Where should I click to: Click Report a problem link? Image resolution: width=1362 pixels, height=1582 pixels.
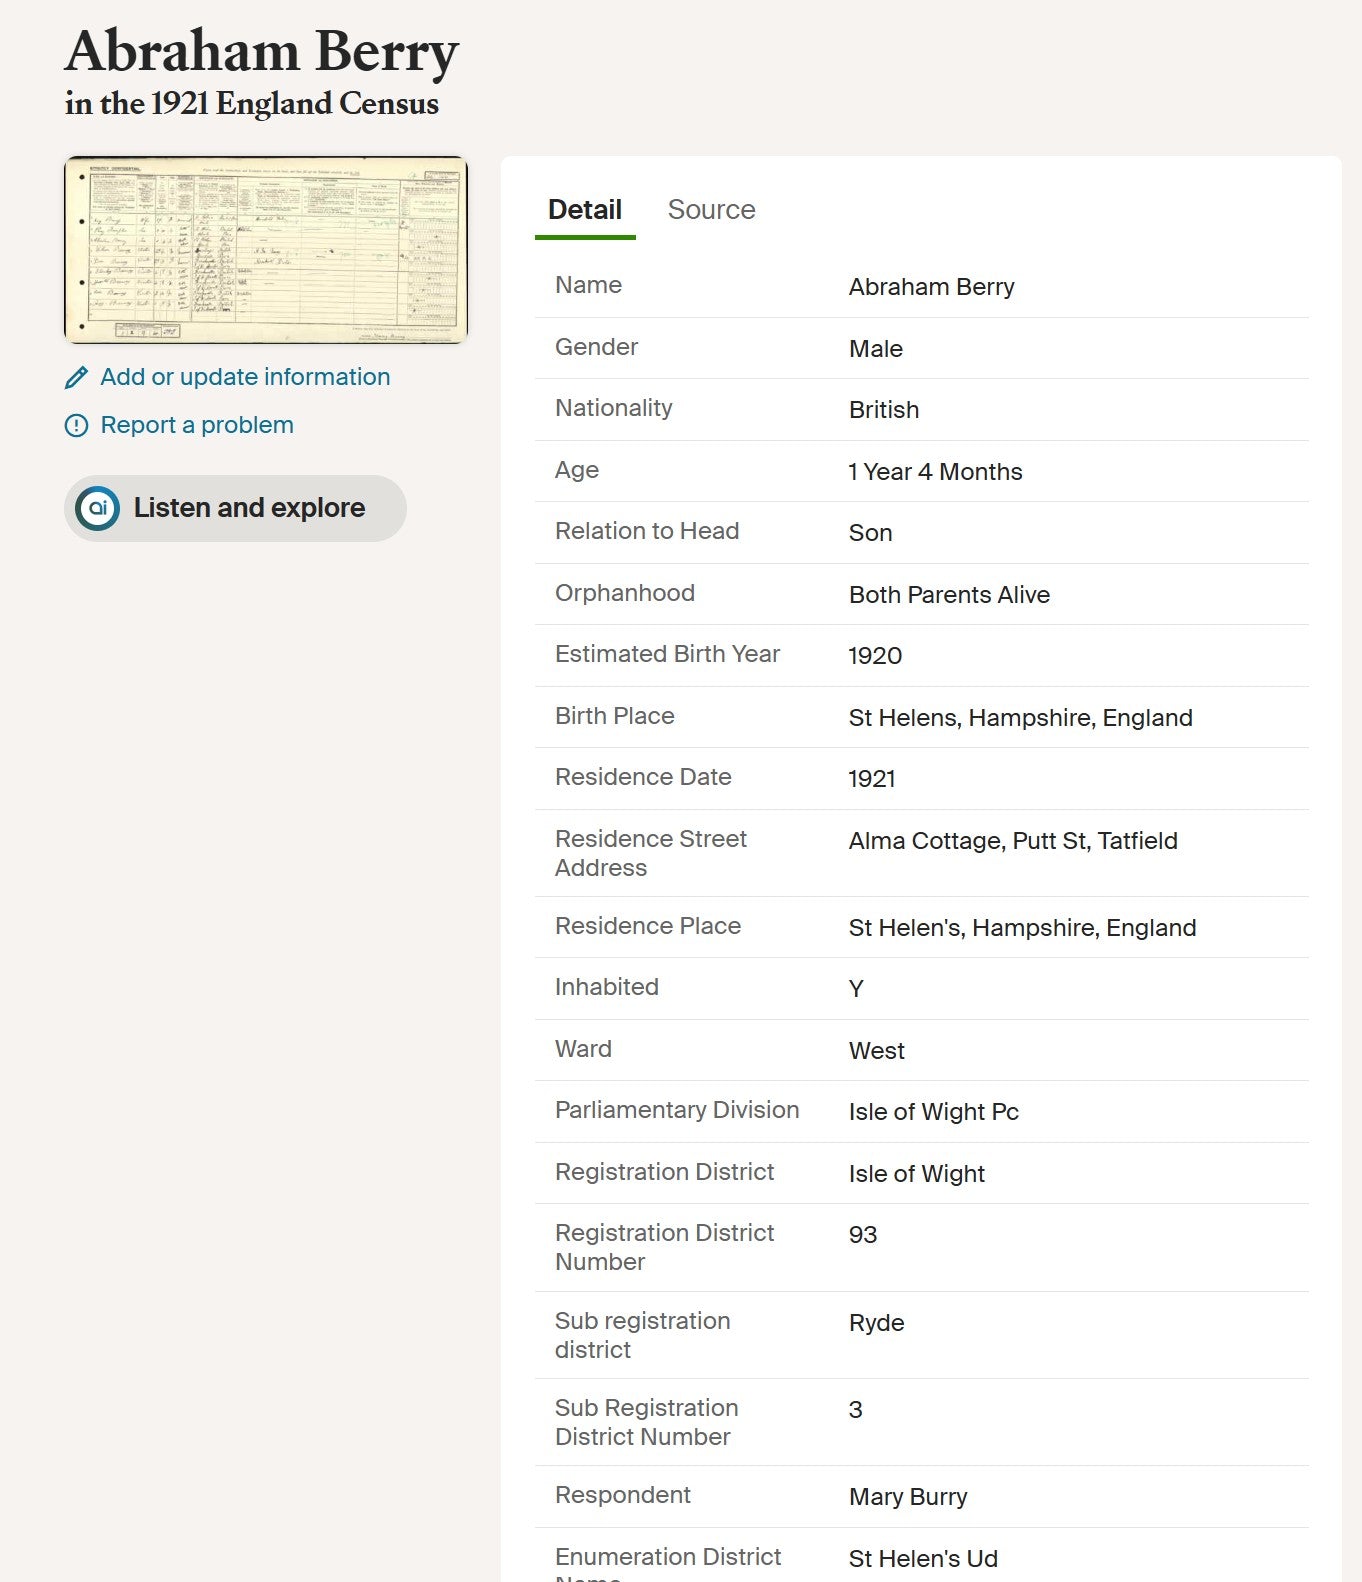(197, 425)
